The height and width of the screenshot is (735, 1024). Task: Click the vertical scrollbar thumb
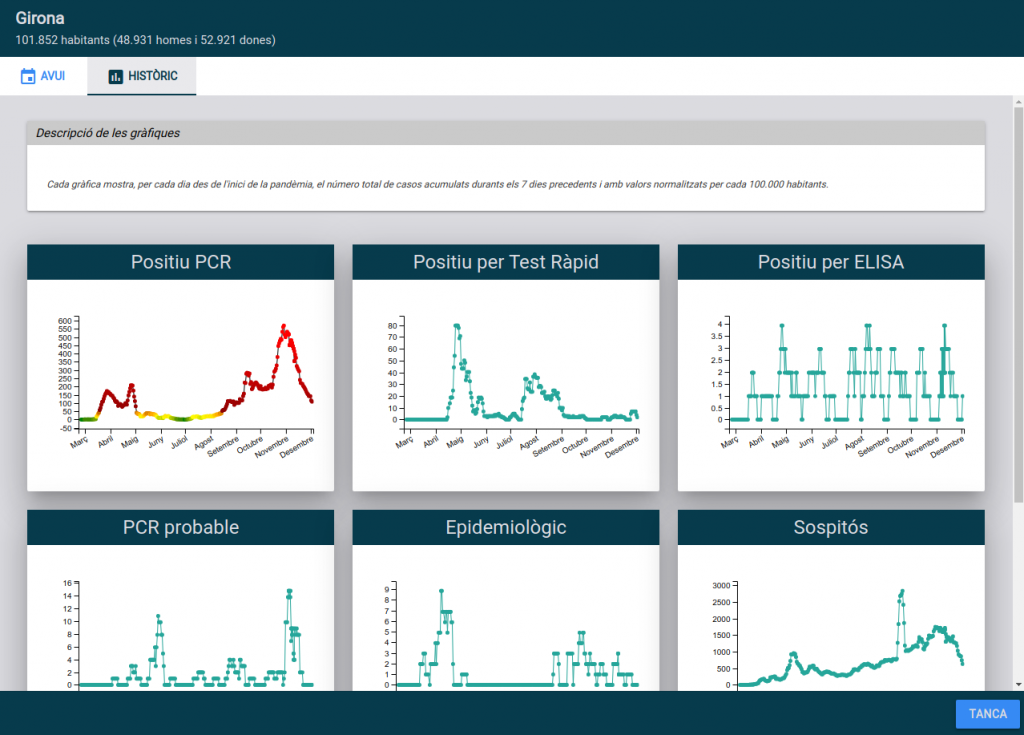[x=1018, y=305]
